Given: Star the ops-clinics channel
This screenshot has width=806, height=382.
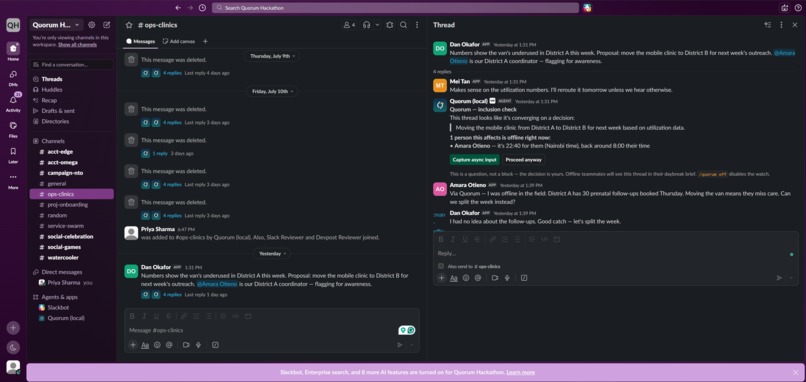Looking at the screenshot, I should [x=129, y=25].
